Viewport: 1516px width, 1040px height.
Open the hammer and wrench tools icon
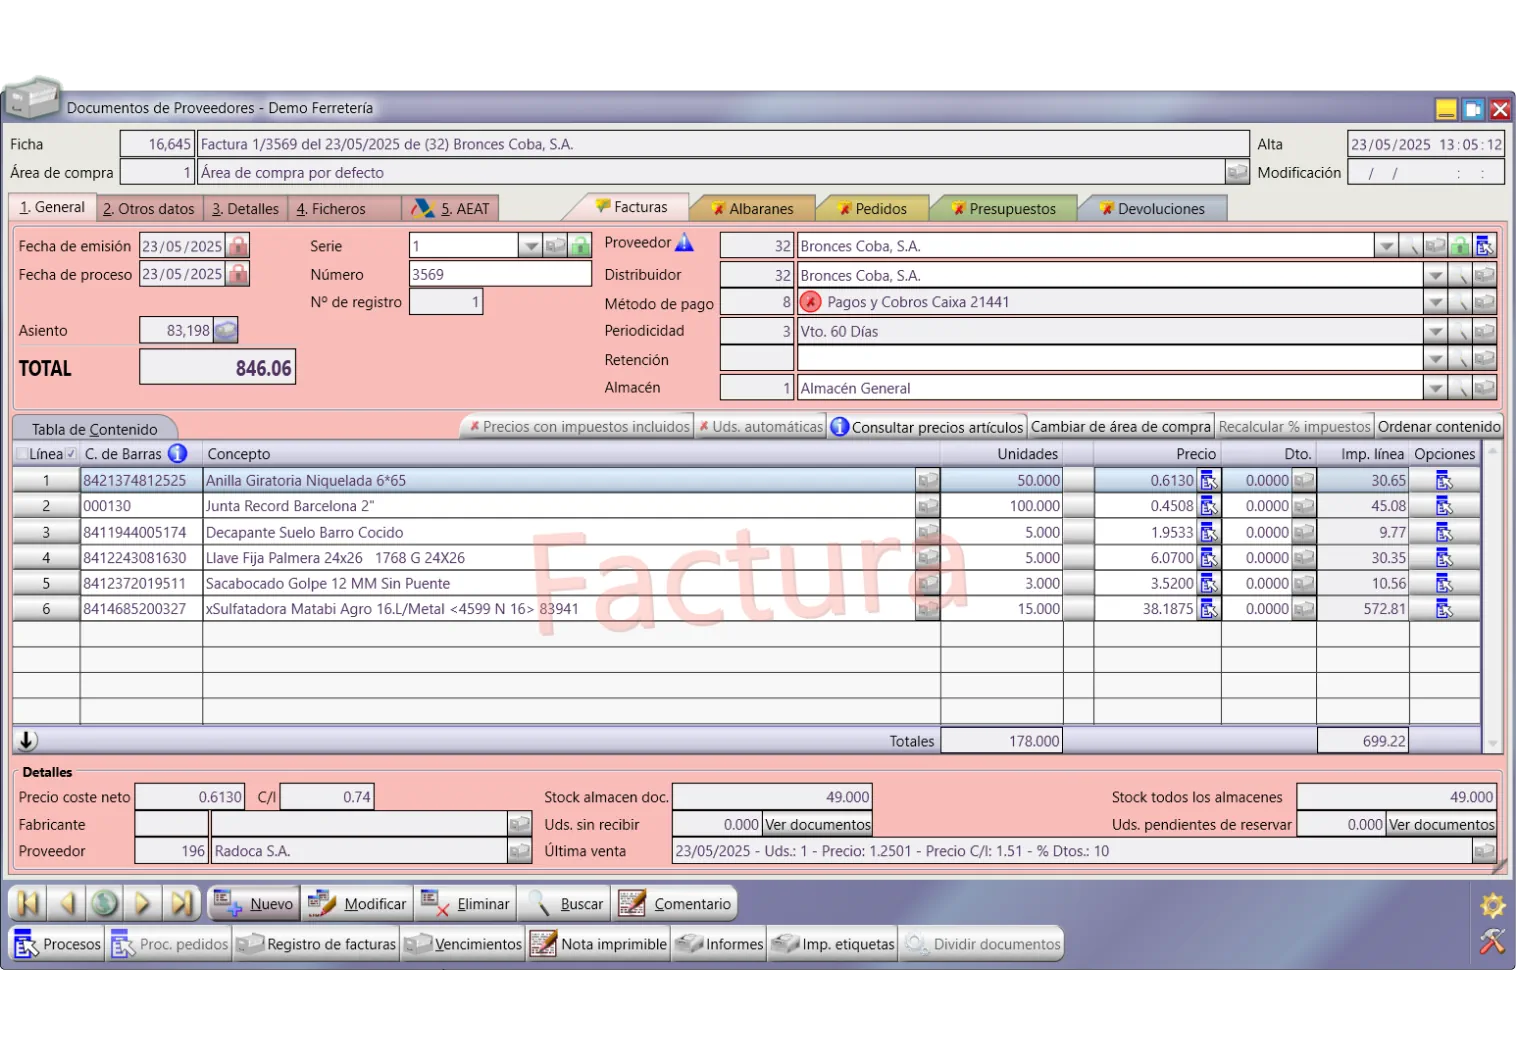pyautogui.click(x=1492, y=942)
